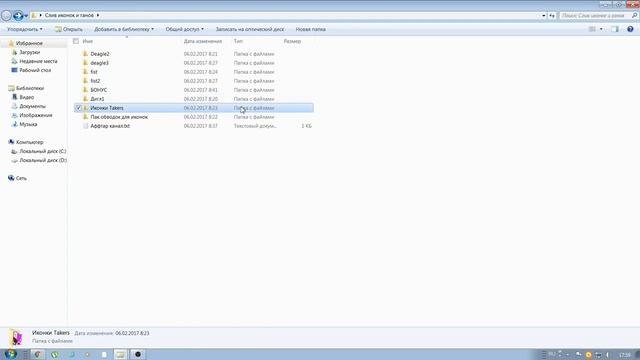The width and height of the screenshot is (640, 360).
Task: Expand the address bar history dropdown
Action: (x=544, y=16)
